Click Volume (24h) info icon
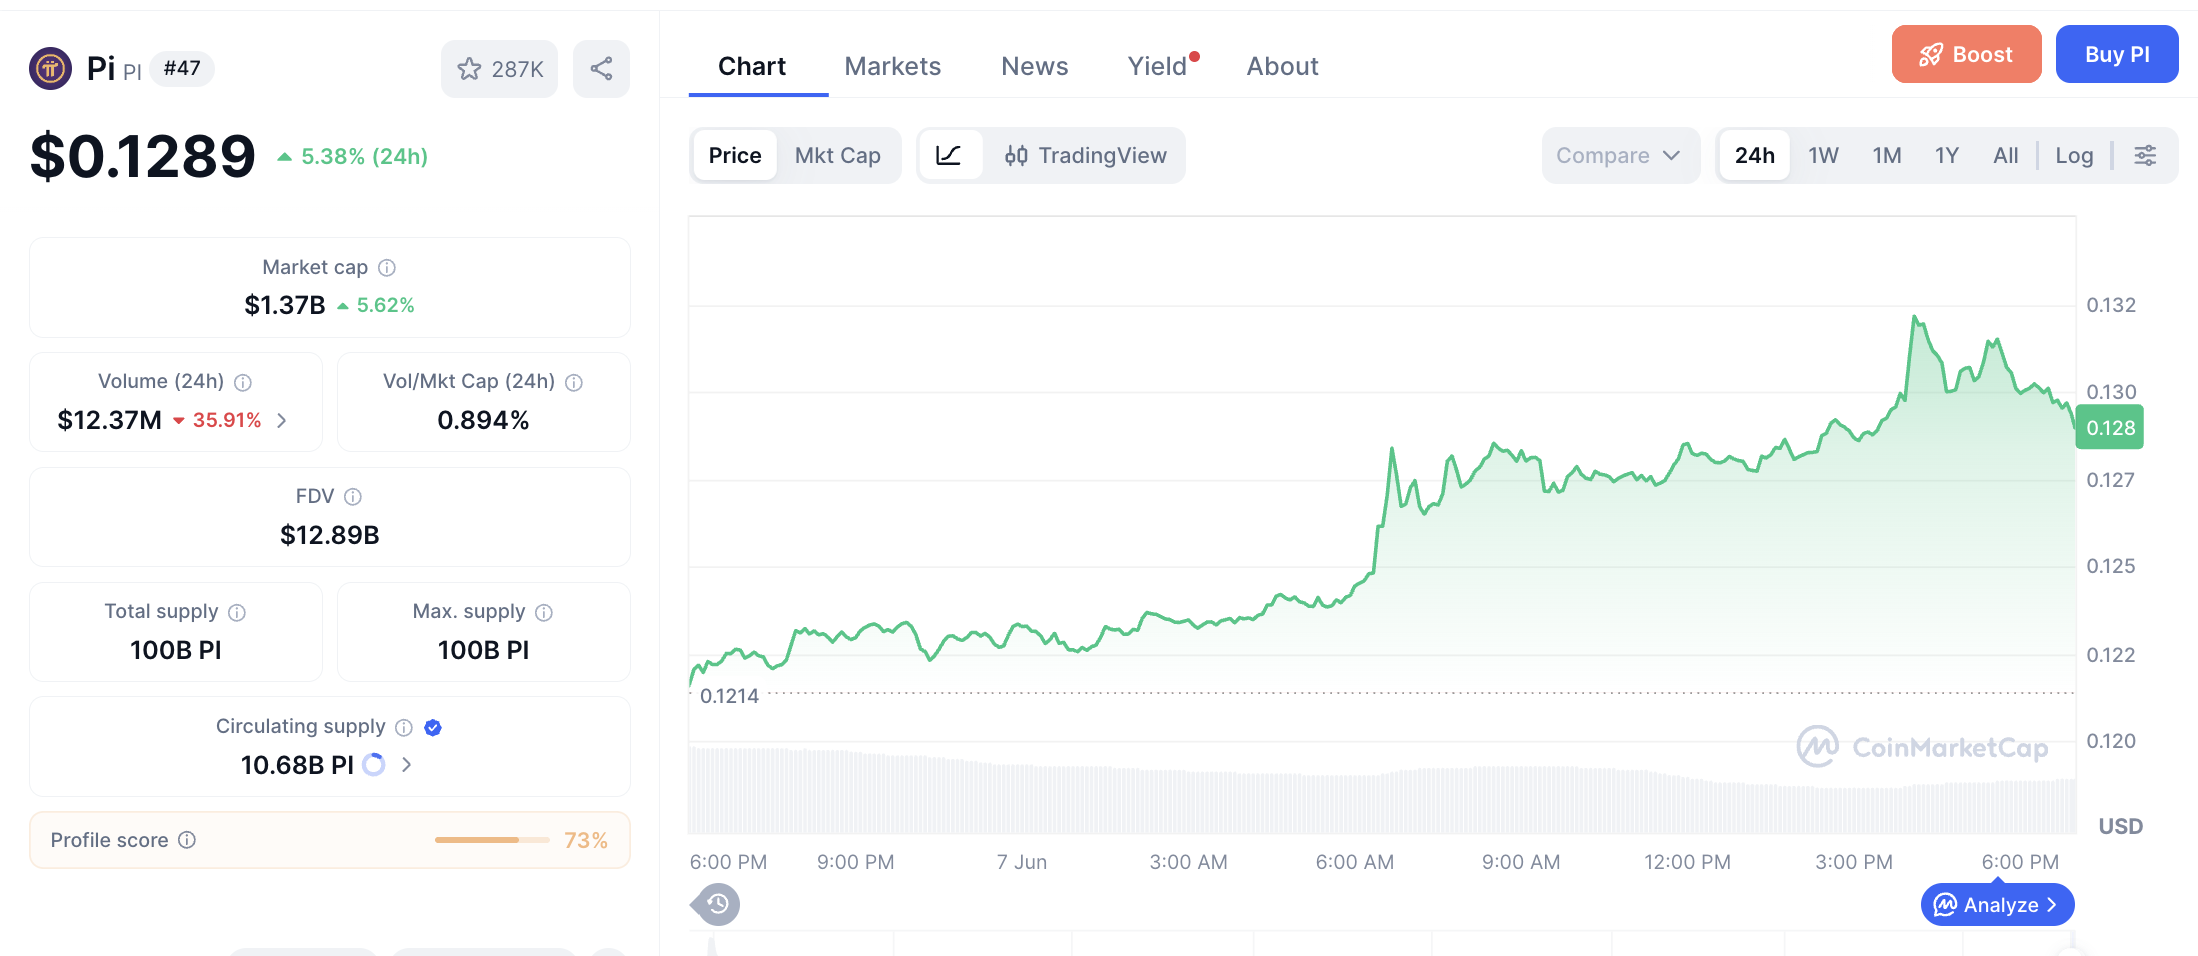Image resolution: width=2198 pixels, height=956 pixels. pyautogui.click(x=243, y=382)
